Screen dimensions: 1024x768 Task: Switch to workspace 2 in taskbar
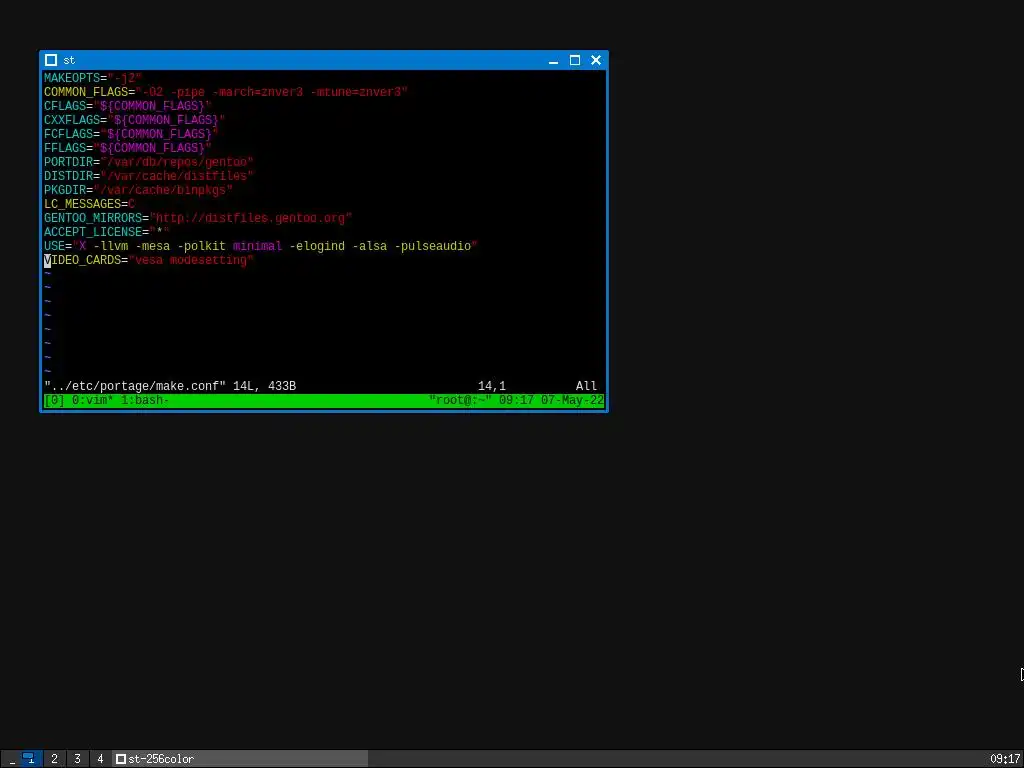[54, 759]
